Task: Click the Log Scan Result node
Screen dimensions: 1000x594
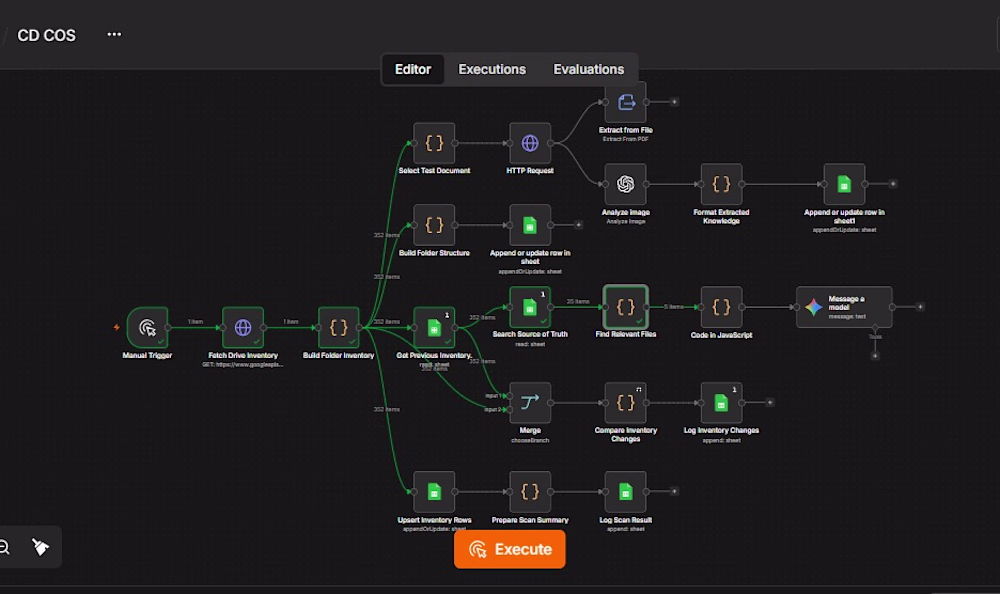Action: point(626,492)
